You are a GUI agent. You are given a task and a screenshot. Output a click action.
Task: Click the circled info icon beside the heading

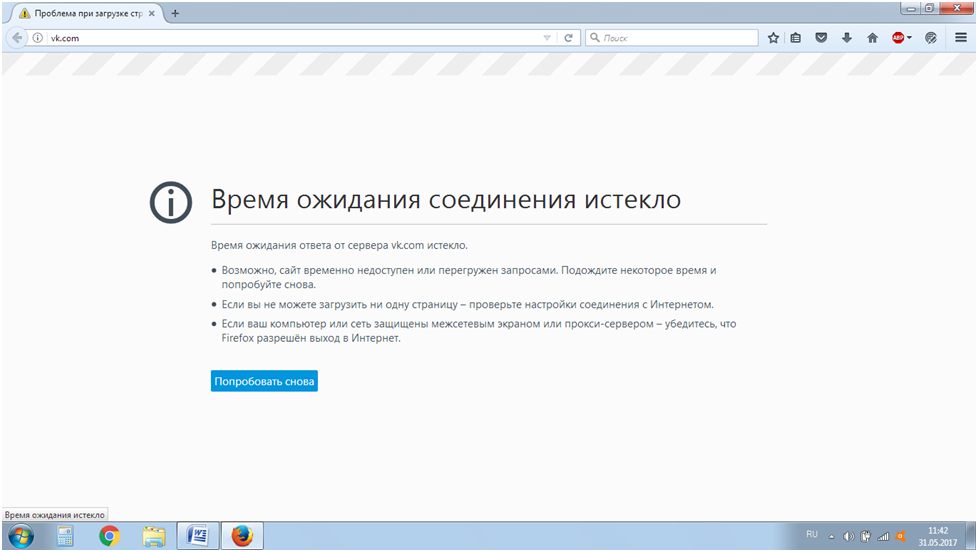pos(171,202)
